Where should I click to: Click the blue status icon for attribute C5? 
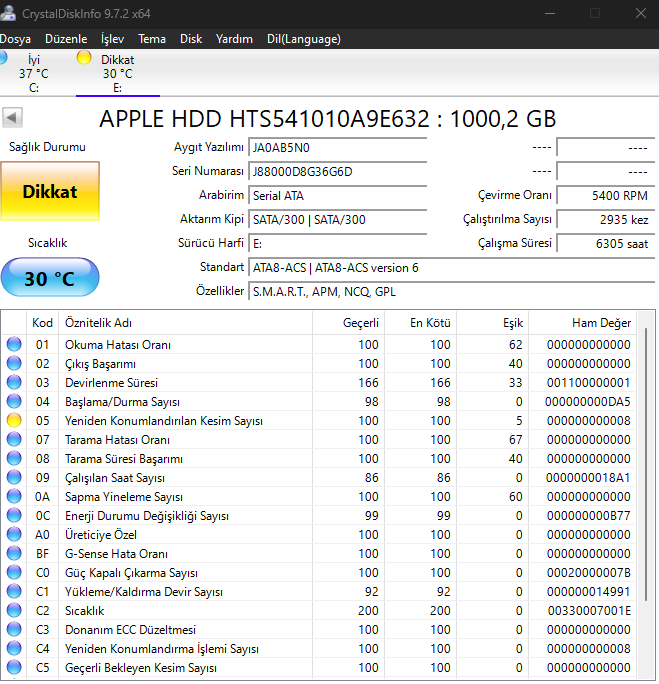[14, 667]
